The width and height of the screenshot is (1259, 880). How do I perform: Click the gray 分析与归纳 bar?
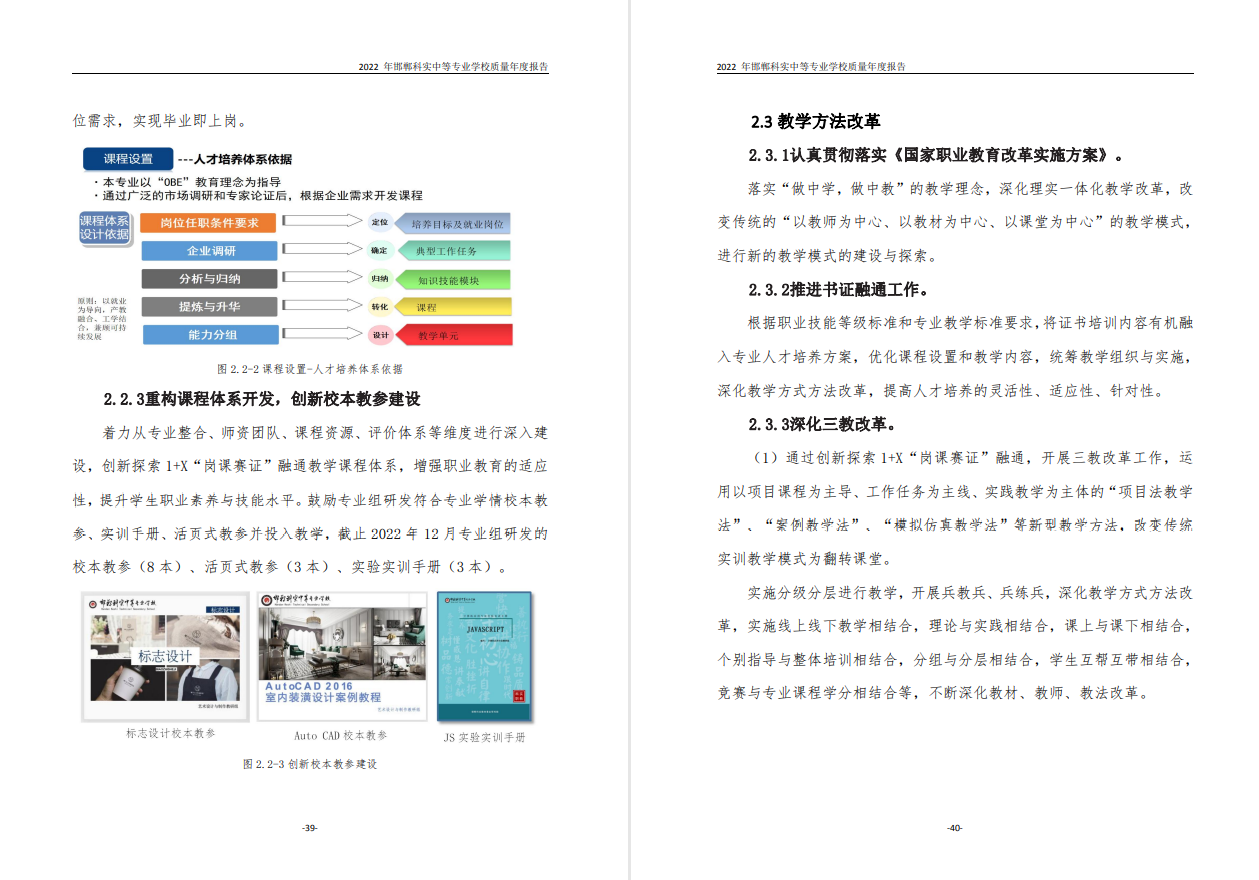[209, 279]
